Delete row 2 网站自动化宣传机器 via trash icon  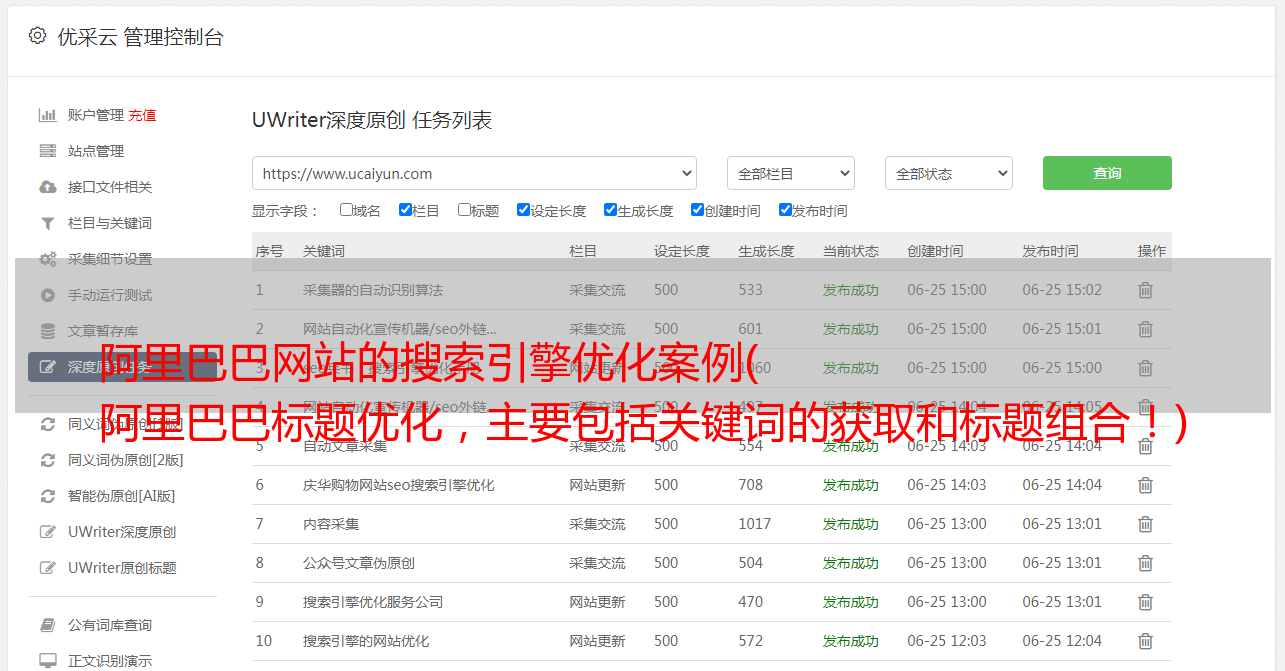[1145, 329]
